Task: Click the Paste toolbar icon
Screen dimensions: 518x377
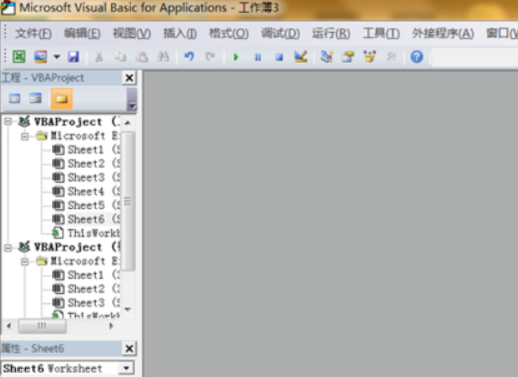Action: point(142,57)
